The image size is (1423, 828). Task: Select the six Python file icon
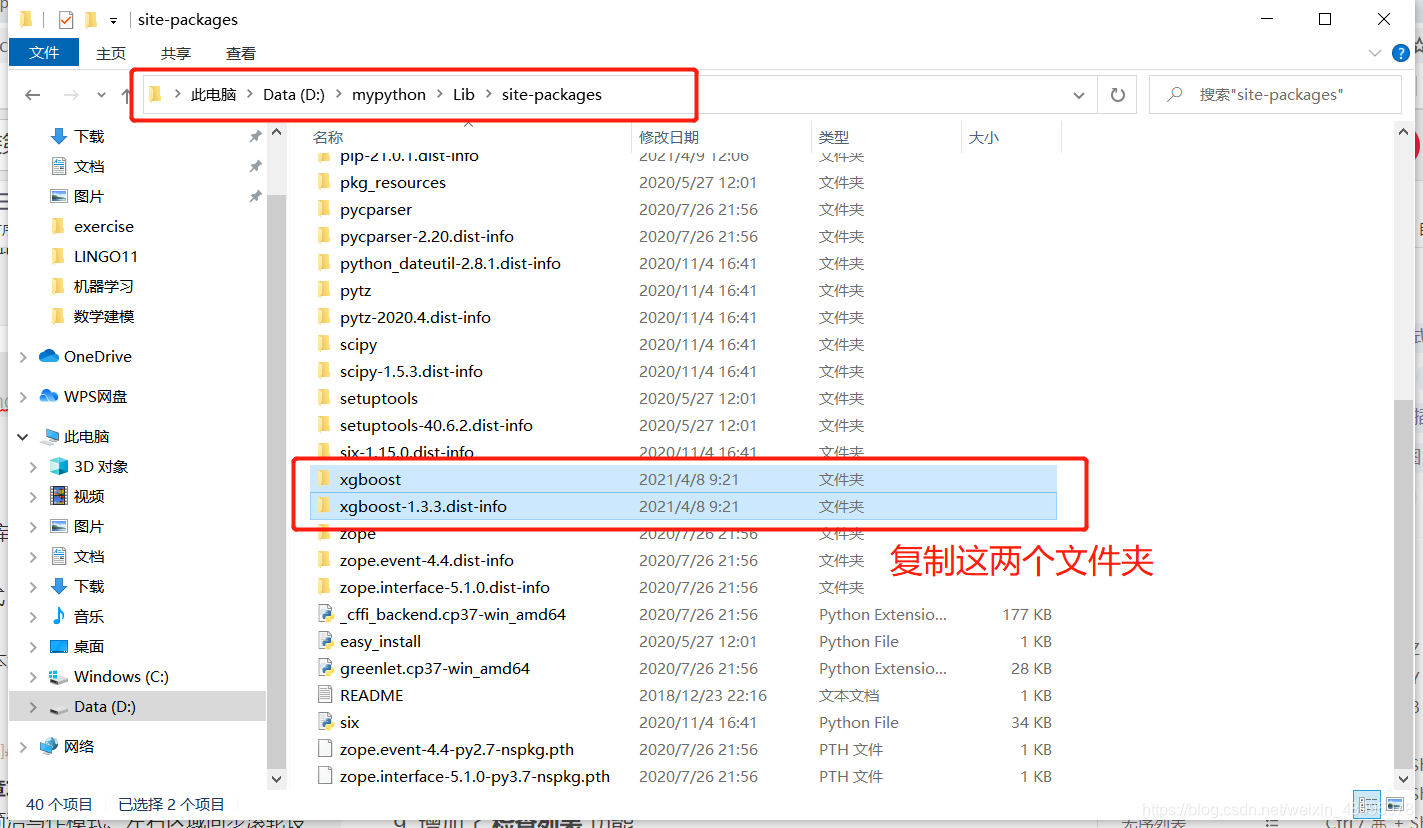pyautogui.click(x=324, y=722)
